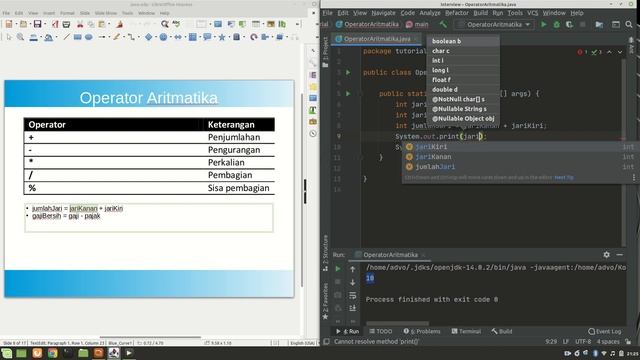Click the scroll to end icon in Run panel
640x360 pixels.
[x=353, y=308]
